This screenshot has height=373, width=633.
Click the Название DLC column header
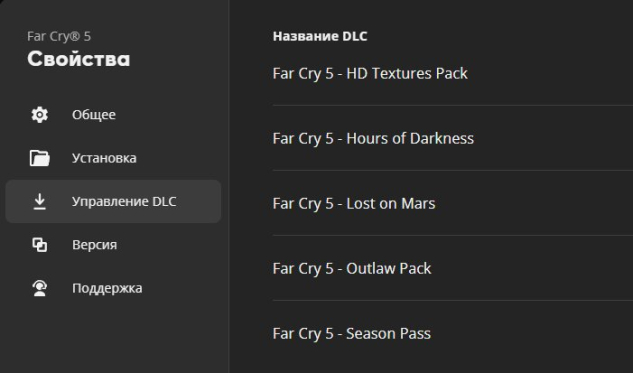320,36
